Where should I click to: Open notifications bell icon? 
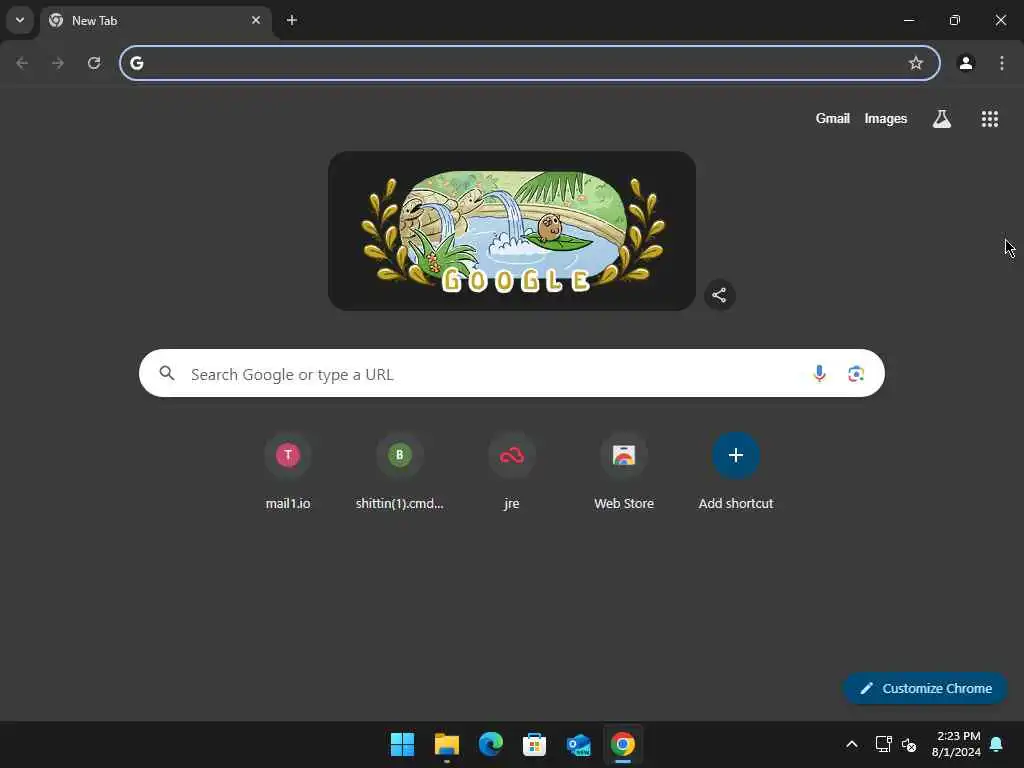coord(996,744)
